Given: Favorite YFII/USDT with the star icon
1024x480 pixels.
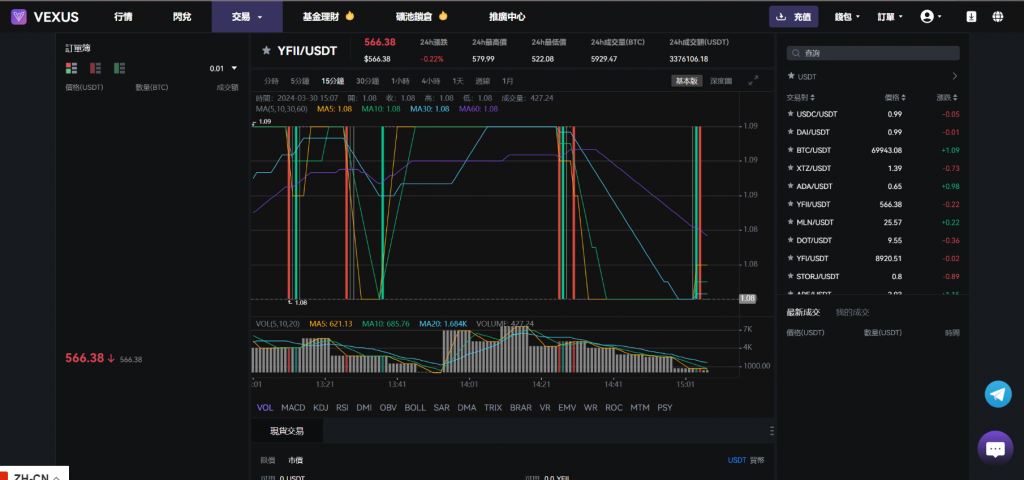Looking at the screenshot, I should point(266,50).
